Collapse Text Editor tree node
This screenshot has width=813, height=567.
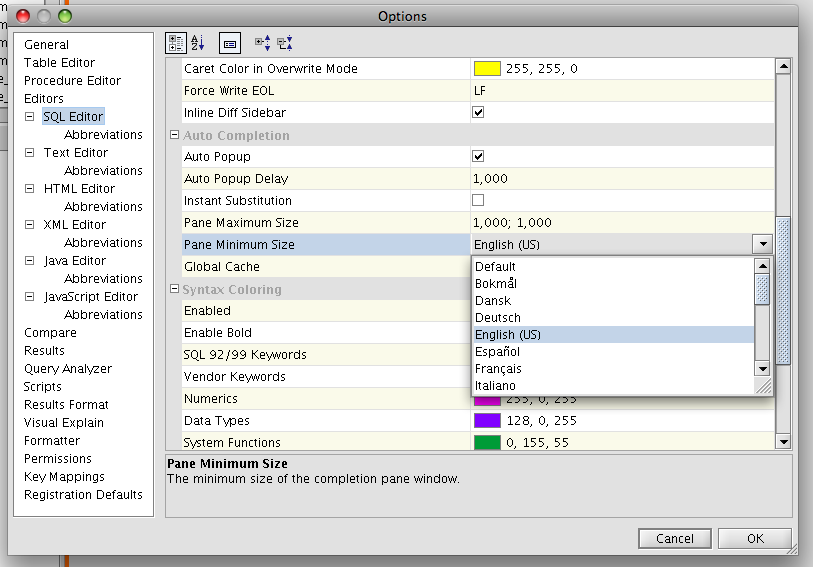point(30,152)
